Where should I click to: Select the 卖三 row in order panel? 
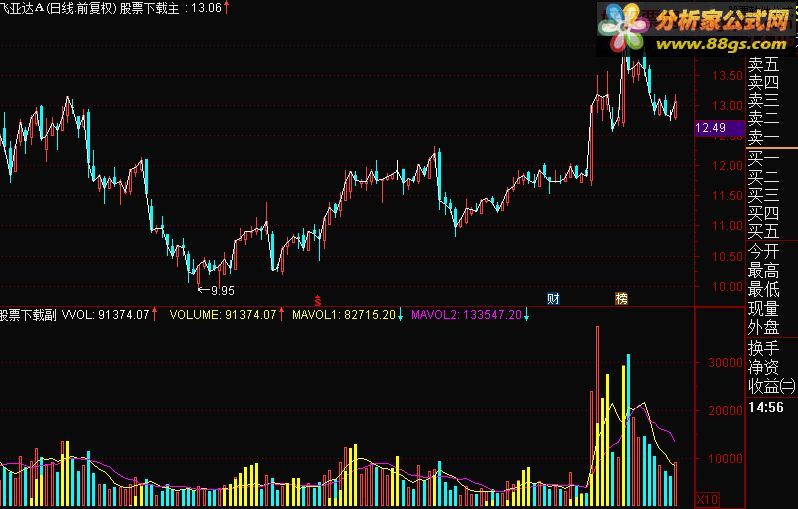pos(763,100)
